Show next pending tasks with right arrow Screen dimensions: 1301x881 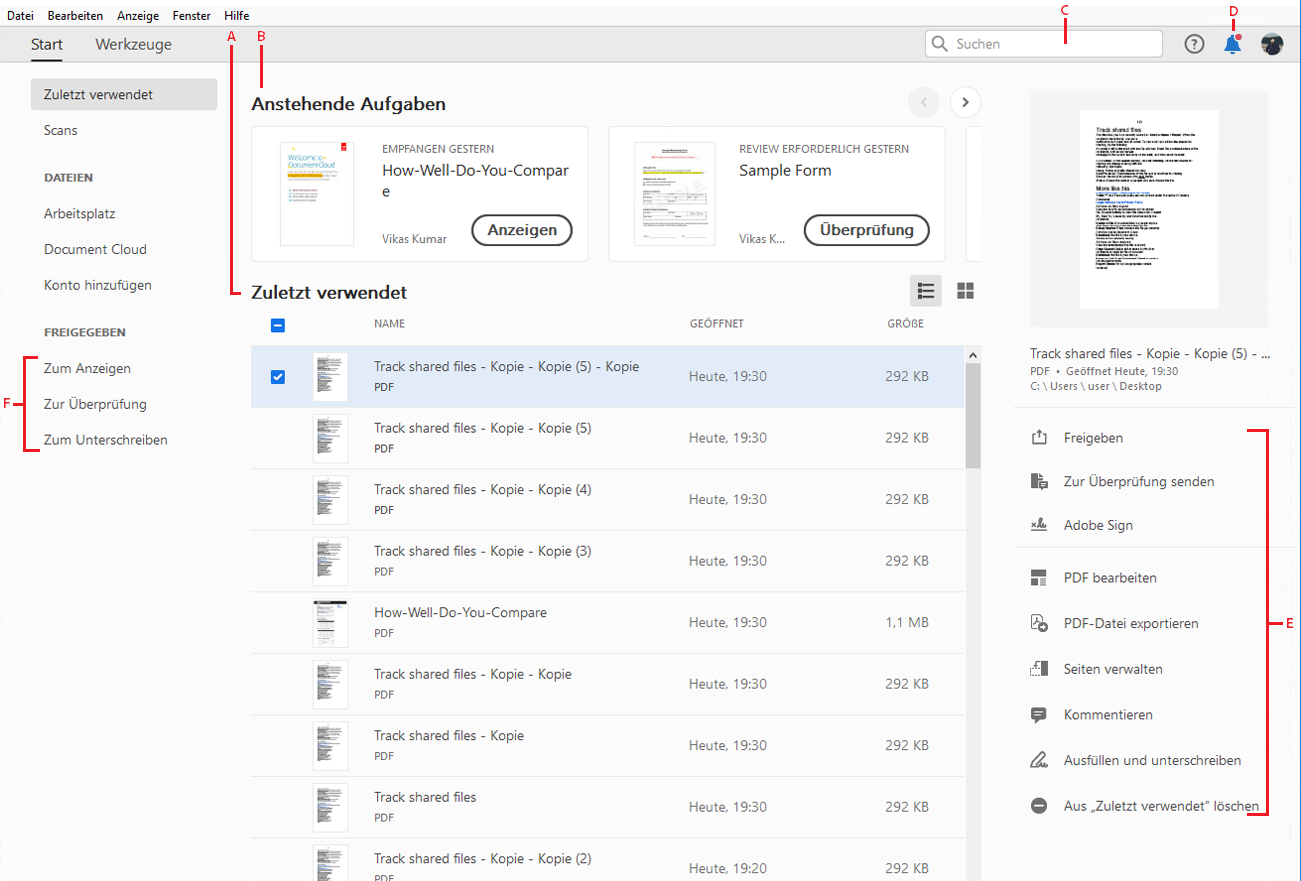[965, 102]
